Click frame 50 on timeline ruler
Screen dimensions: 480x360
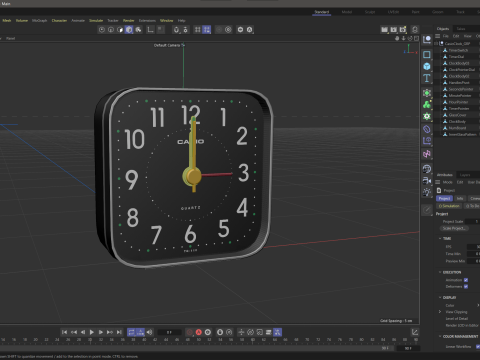[198, 340]
